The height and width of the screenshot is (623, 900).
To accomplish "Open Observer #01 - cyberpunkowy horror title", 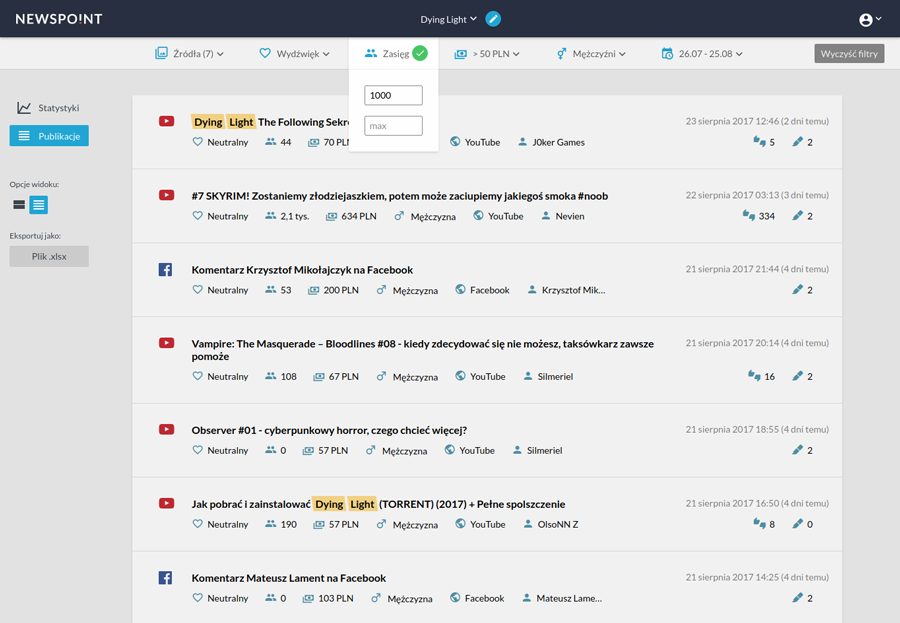I will [329, 430].
